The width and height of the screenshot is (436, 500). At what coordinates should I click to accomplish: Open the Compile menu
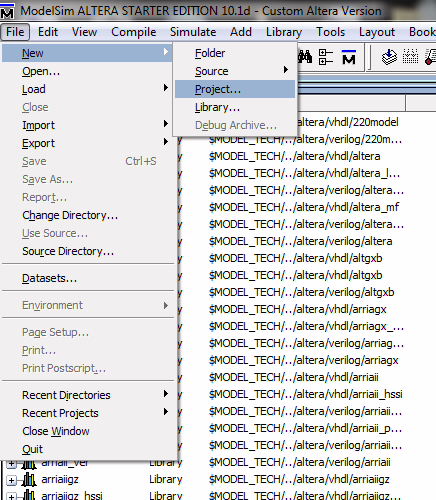click(x=134, y=32)
